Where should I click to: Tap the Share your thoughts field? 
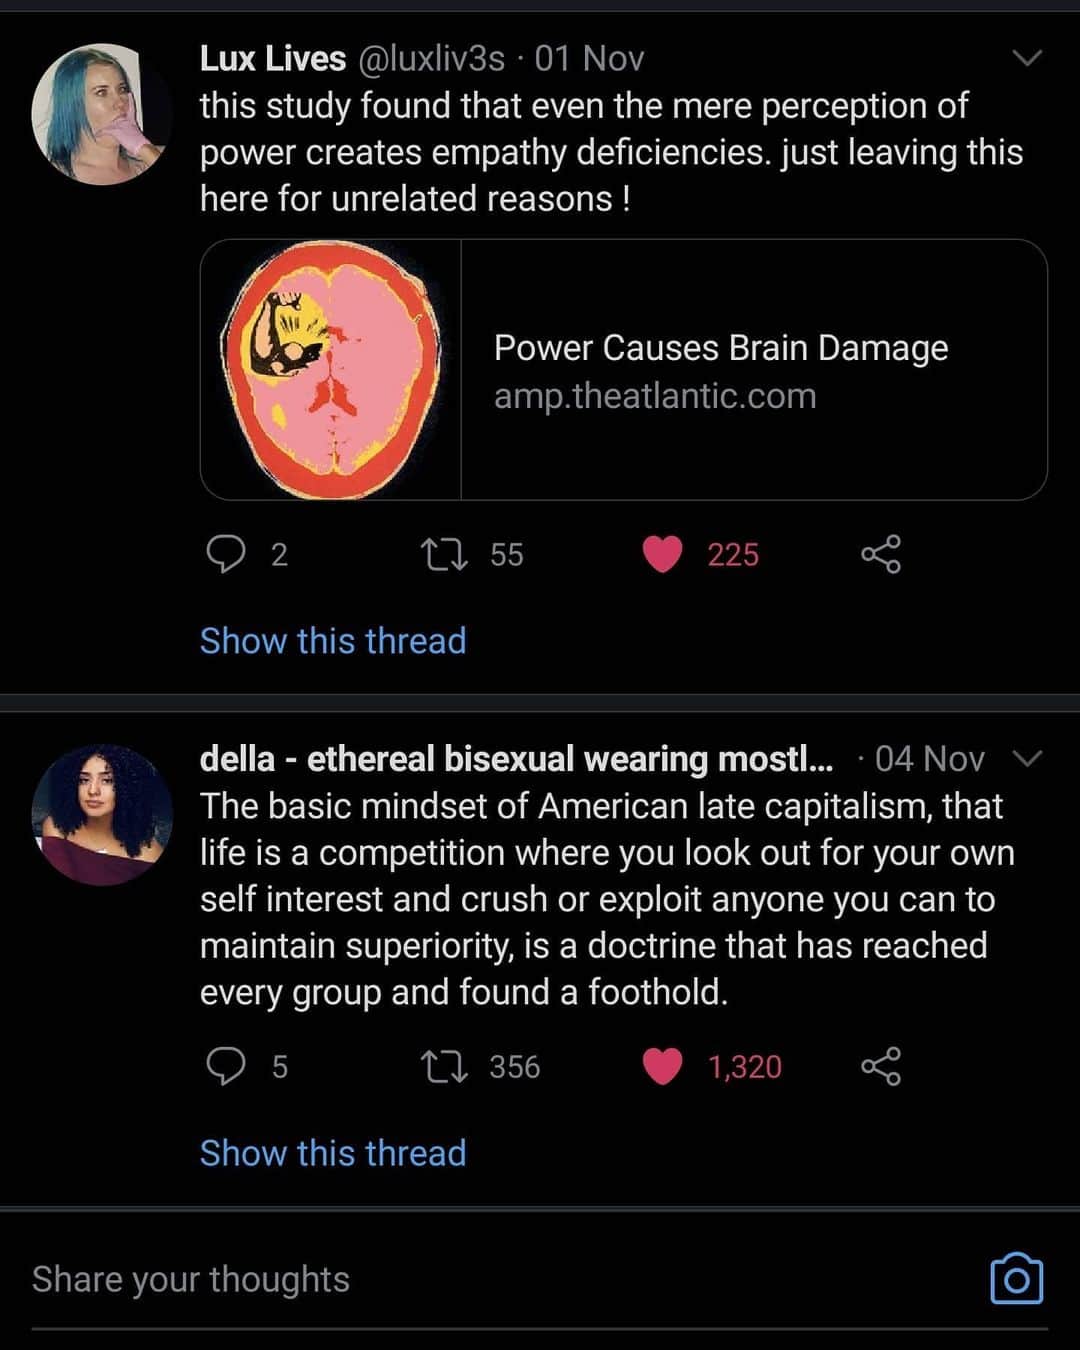click(x=500, y=1280)
